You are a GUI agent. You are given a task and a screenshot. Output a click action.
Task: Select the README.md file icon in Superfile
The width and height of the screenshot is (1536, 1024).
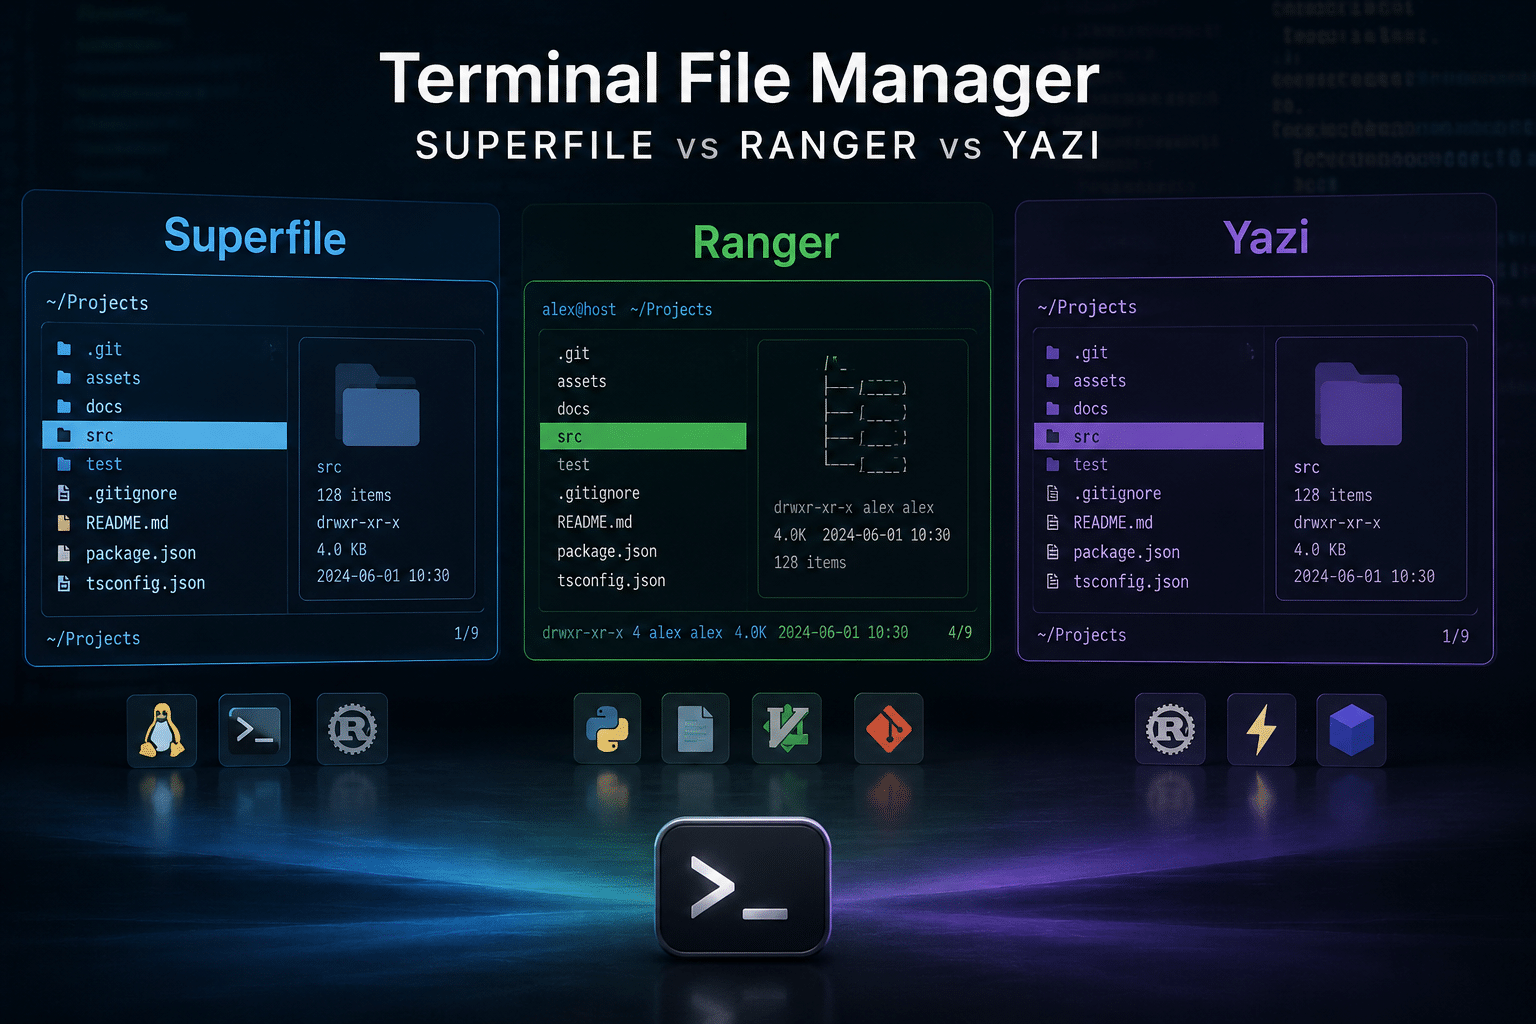64,523
